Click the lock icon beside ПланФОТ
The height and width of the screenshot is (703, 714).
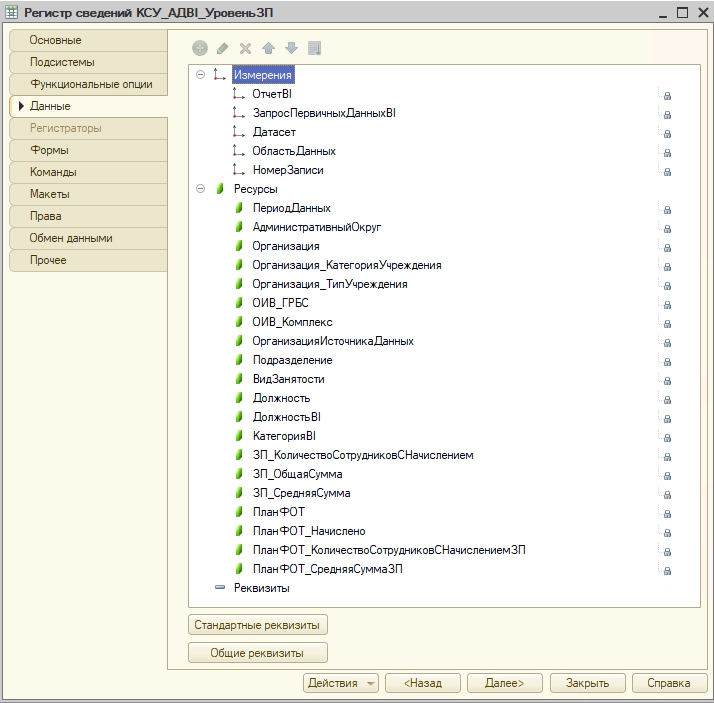(x=667, y=513)
